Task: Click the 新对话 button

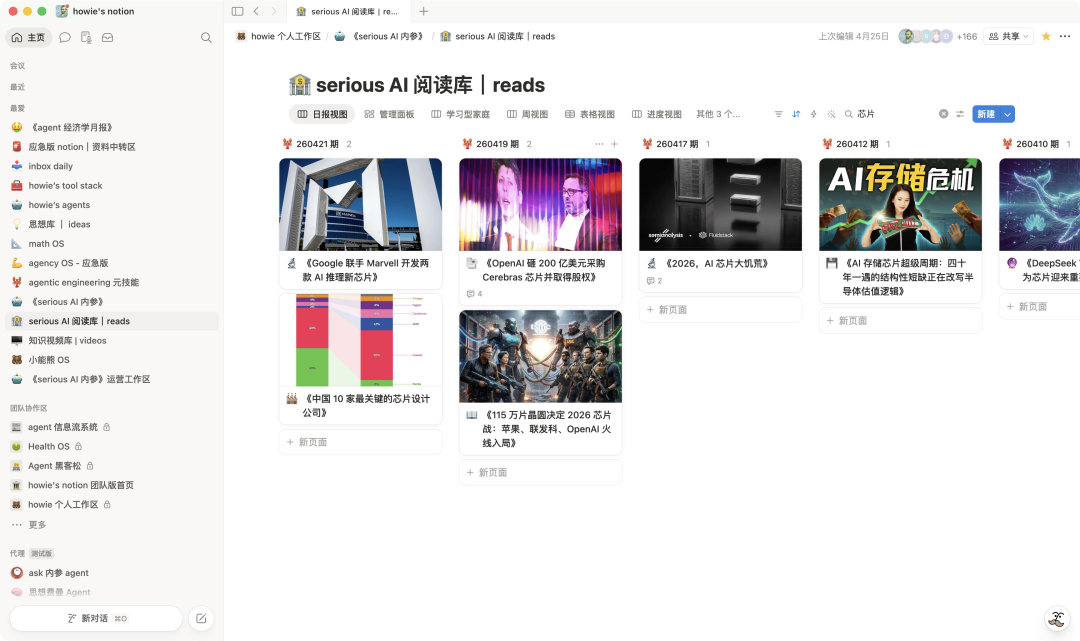Action: pos(96,618)
